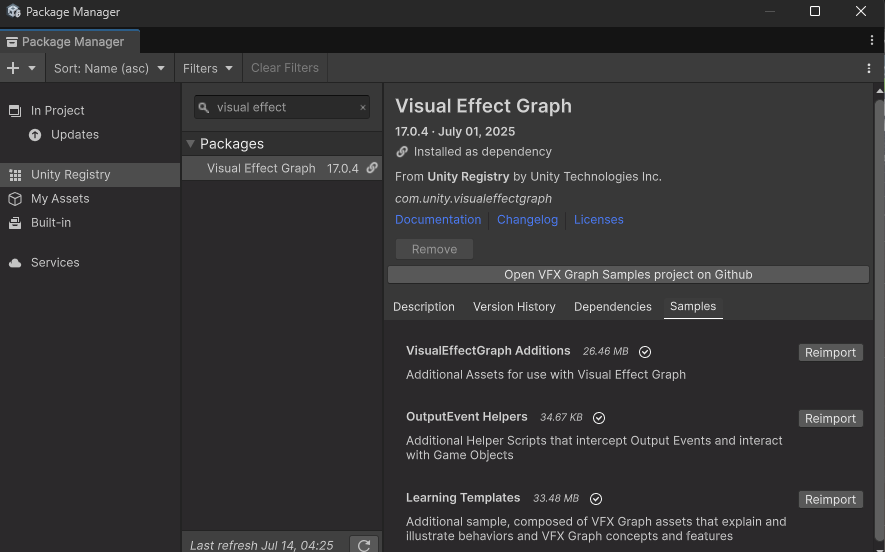Click the imported checkmark beside VisualEffectGraph Additions
Screen dimensions: 885x552
tap(645, 352)
